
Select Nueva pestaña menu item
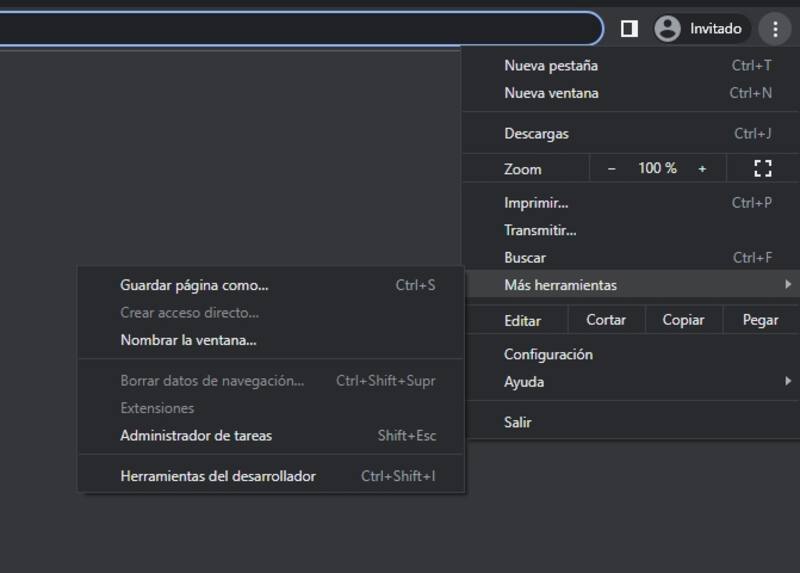pos(551,66)
